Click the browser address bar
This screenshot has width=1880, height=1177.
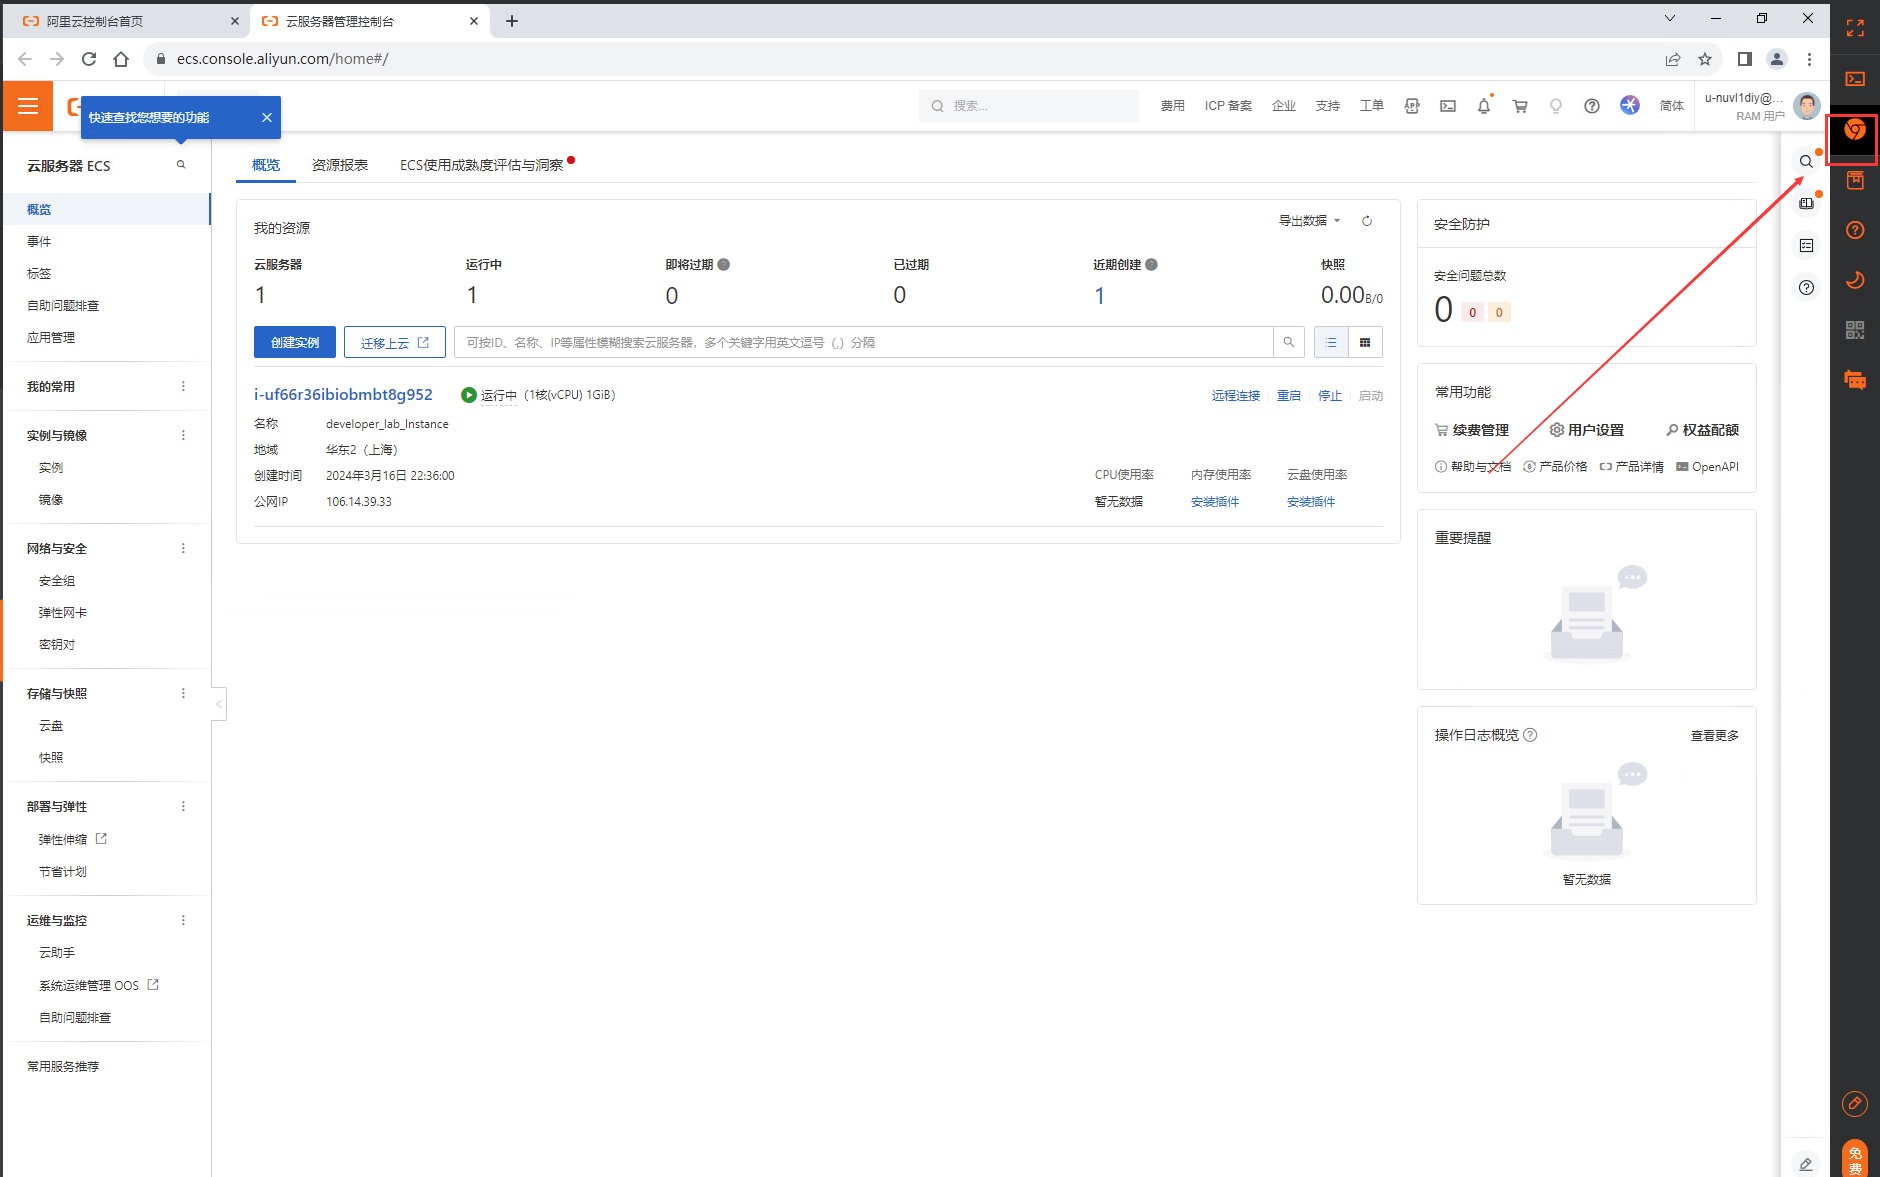click(900, 59)
